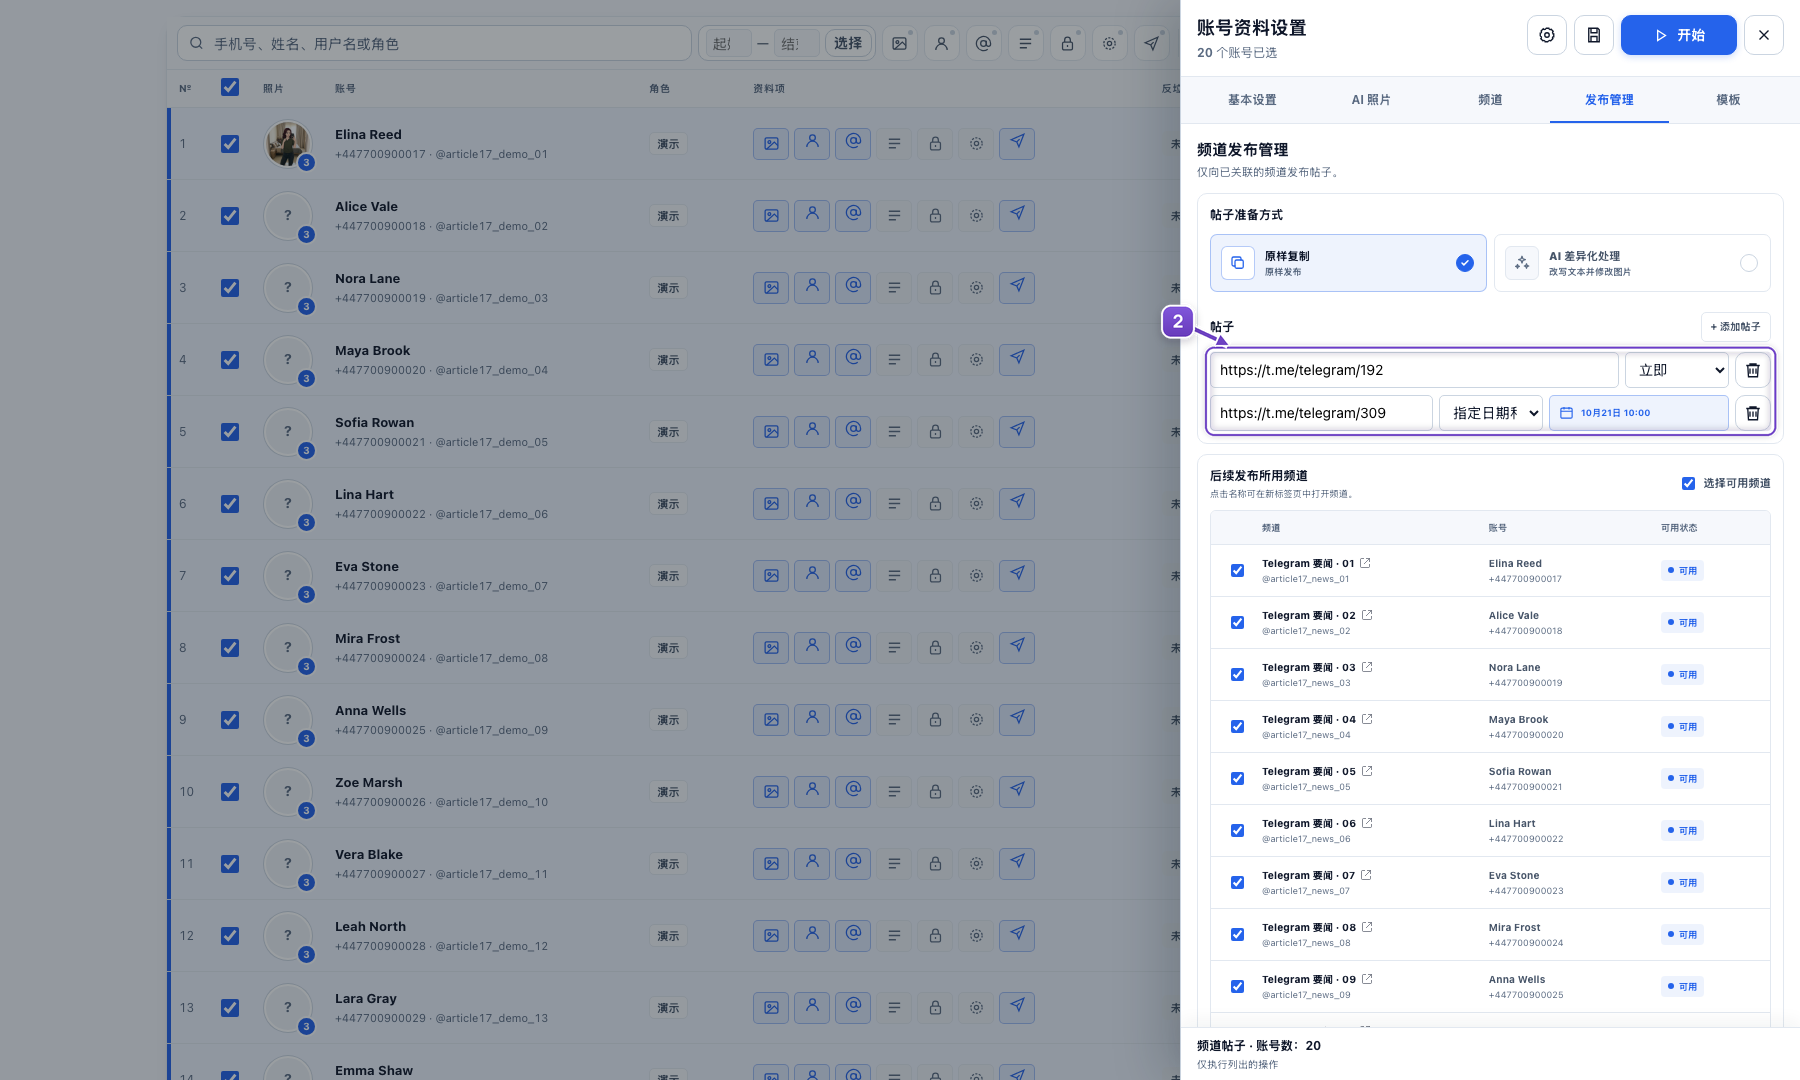Open the 指定日期 timing dropdown
This screenshot has width=1800, height=1080.
[x=1490, y=413]
